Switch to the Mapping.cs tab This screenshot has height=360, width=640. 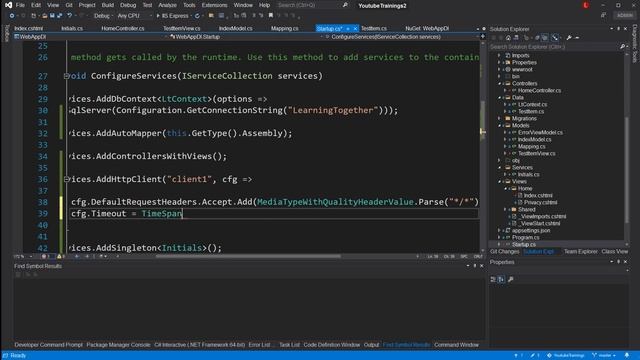click(284, 29)
